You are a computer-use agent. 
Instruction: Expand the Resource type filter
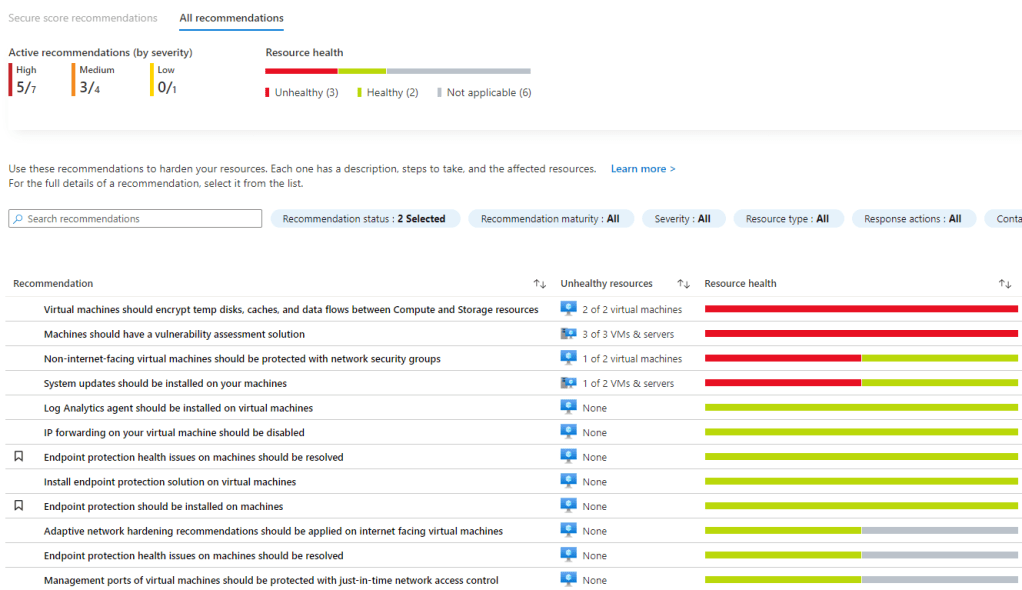click(788, 219)
